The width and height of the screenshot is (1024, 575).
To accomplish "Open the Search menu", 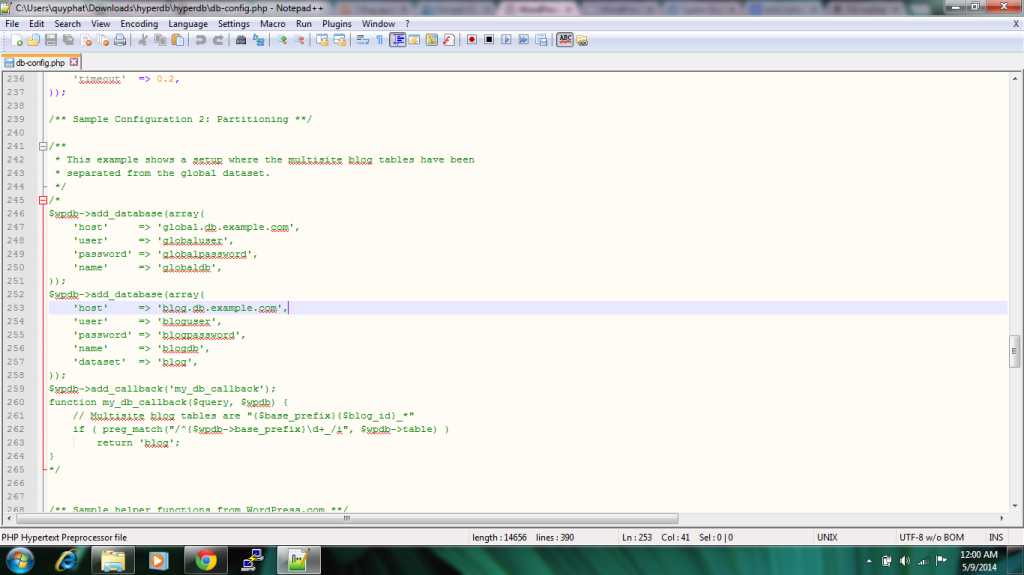I will (67, 24).
